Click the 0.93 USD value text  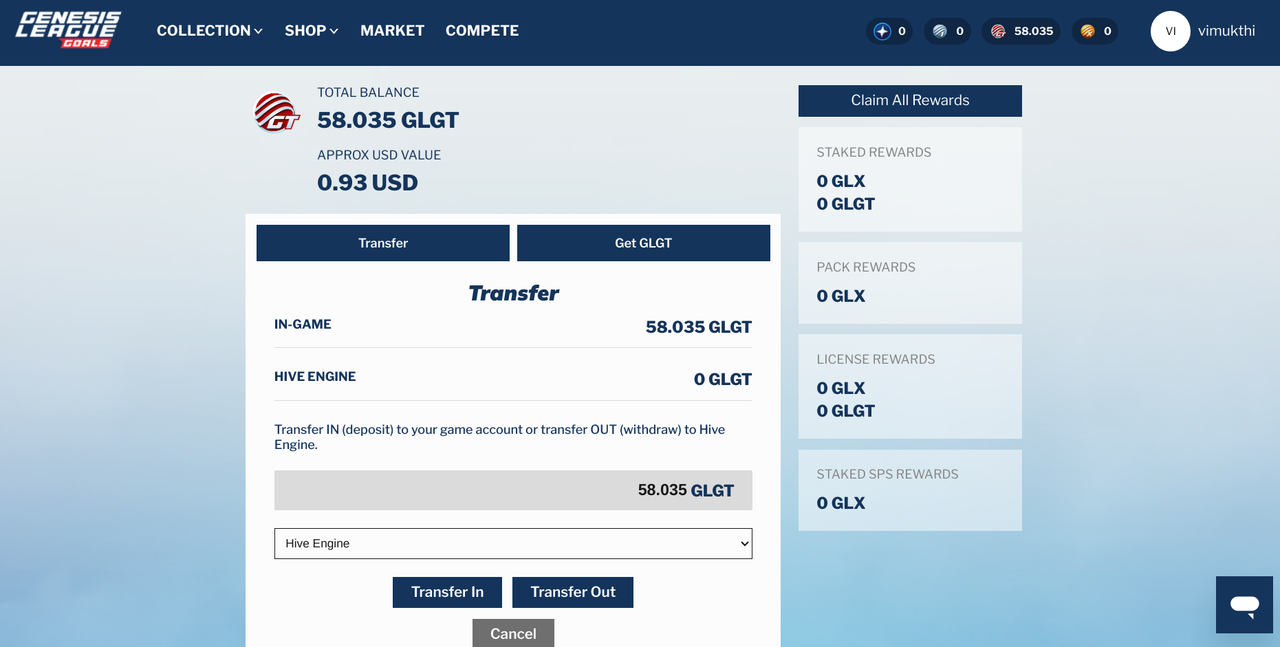pyautogui.click(x=367, y=183)
